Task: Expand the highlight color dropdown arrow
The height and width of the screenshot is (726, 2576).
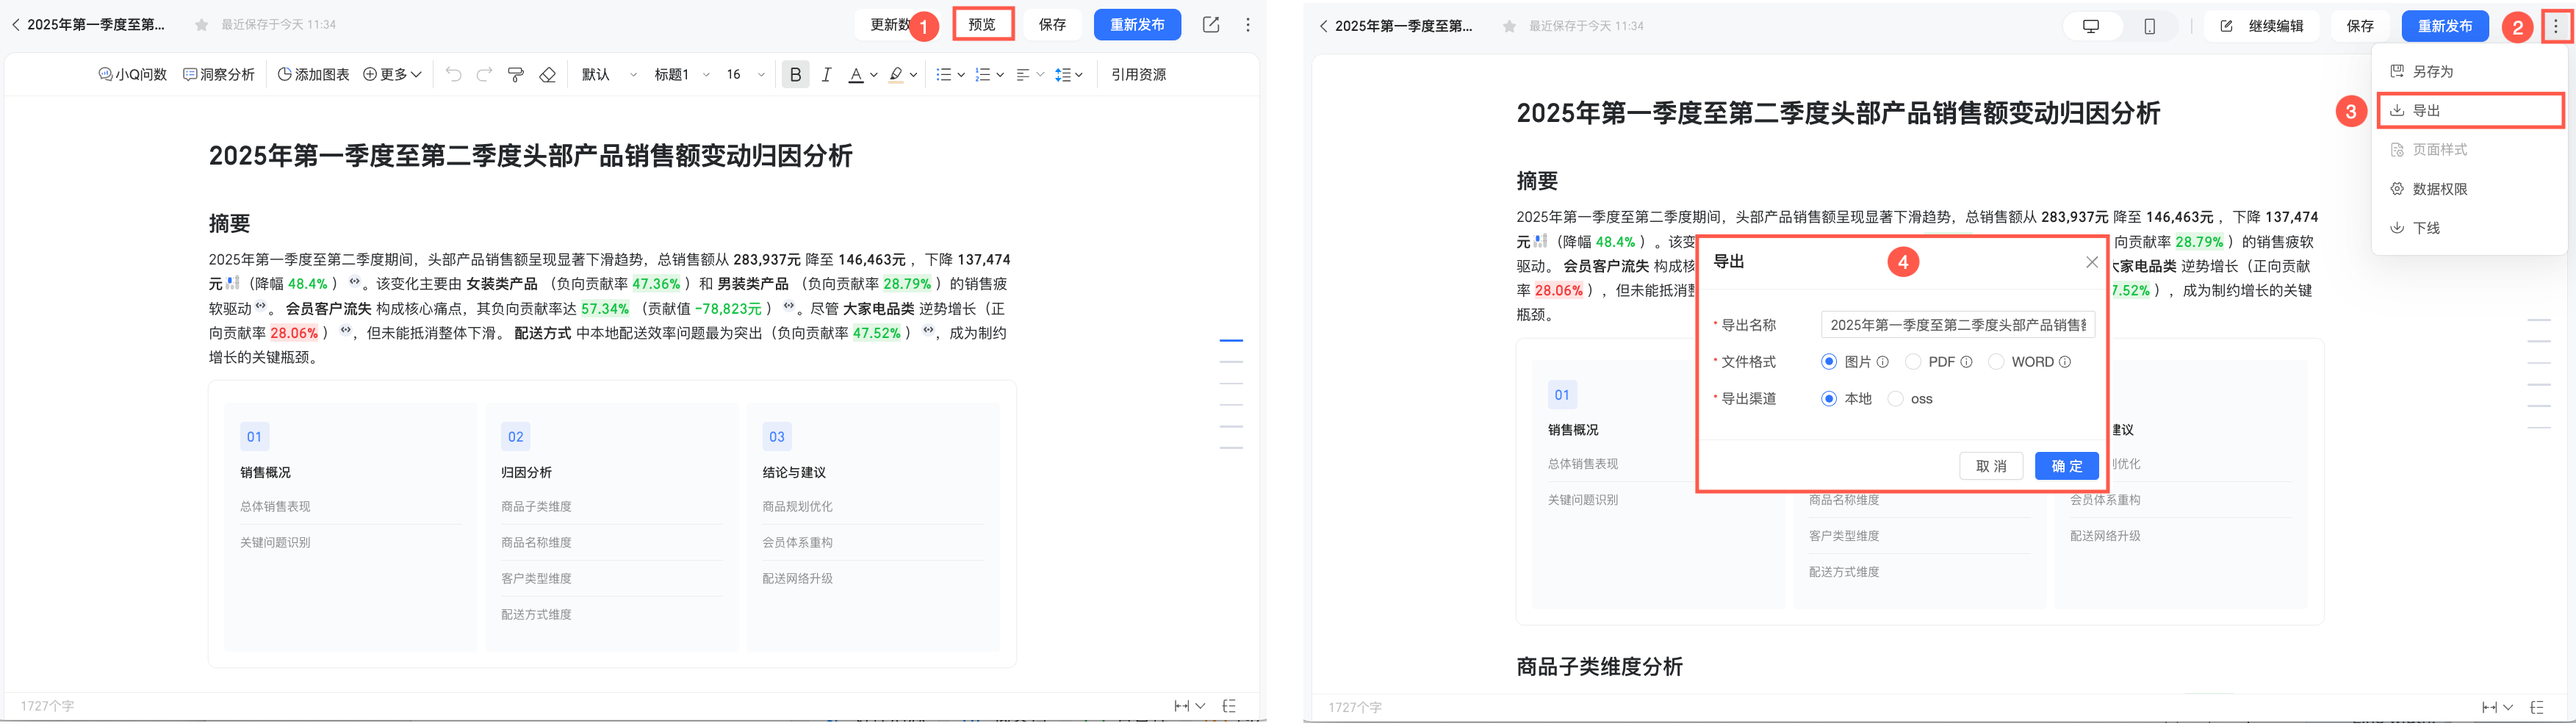Action: 913,75
